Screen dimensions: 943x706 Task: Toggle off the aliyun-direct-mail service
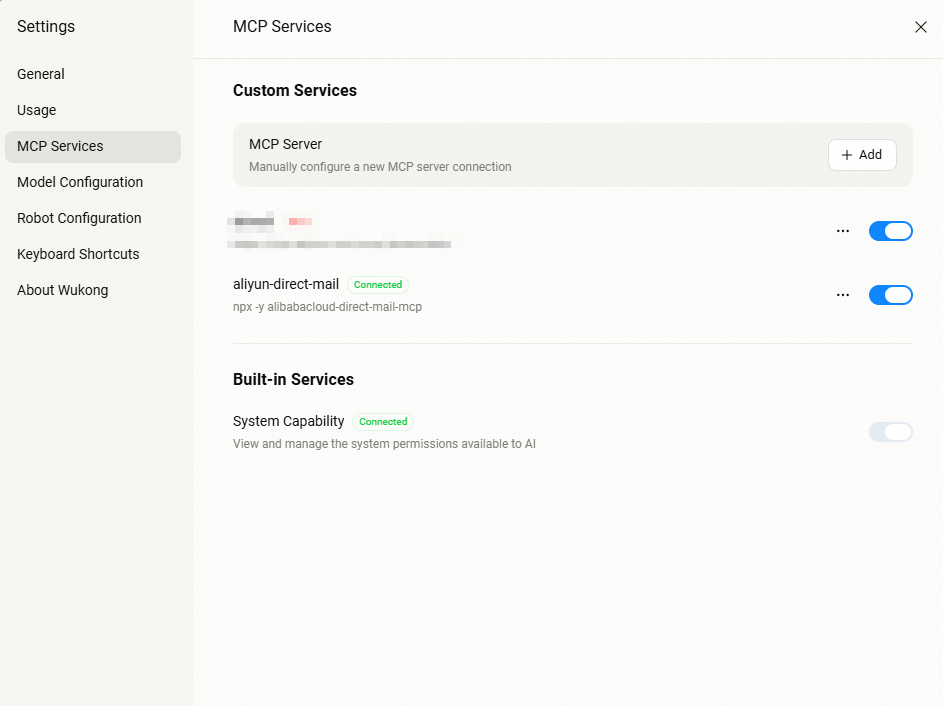click(x=890, y=295)
